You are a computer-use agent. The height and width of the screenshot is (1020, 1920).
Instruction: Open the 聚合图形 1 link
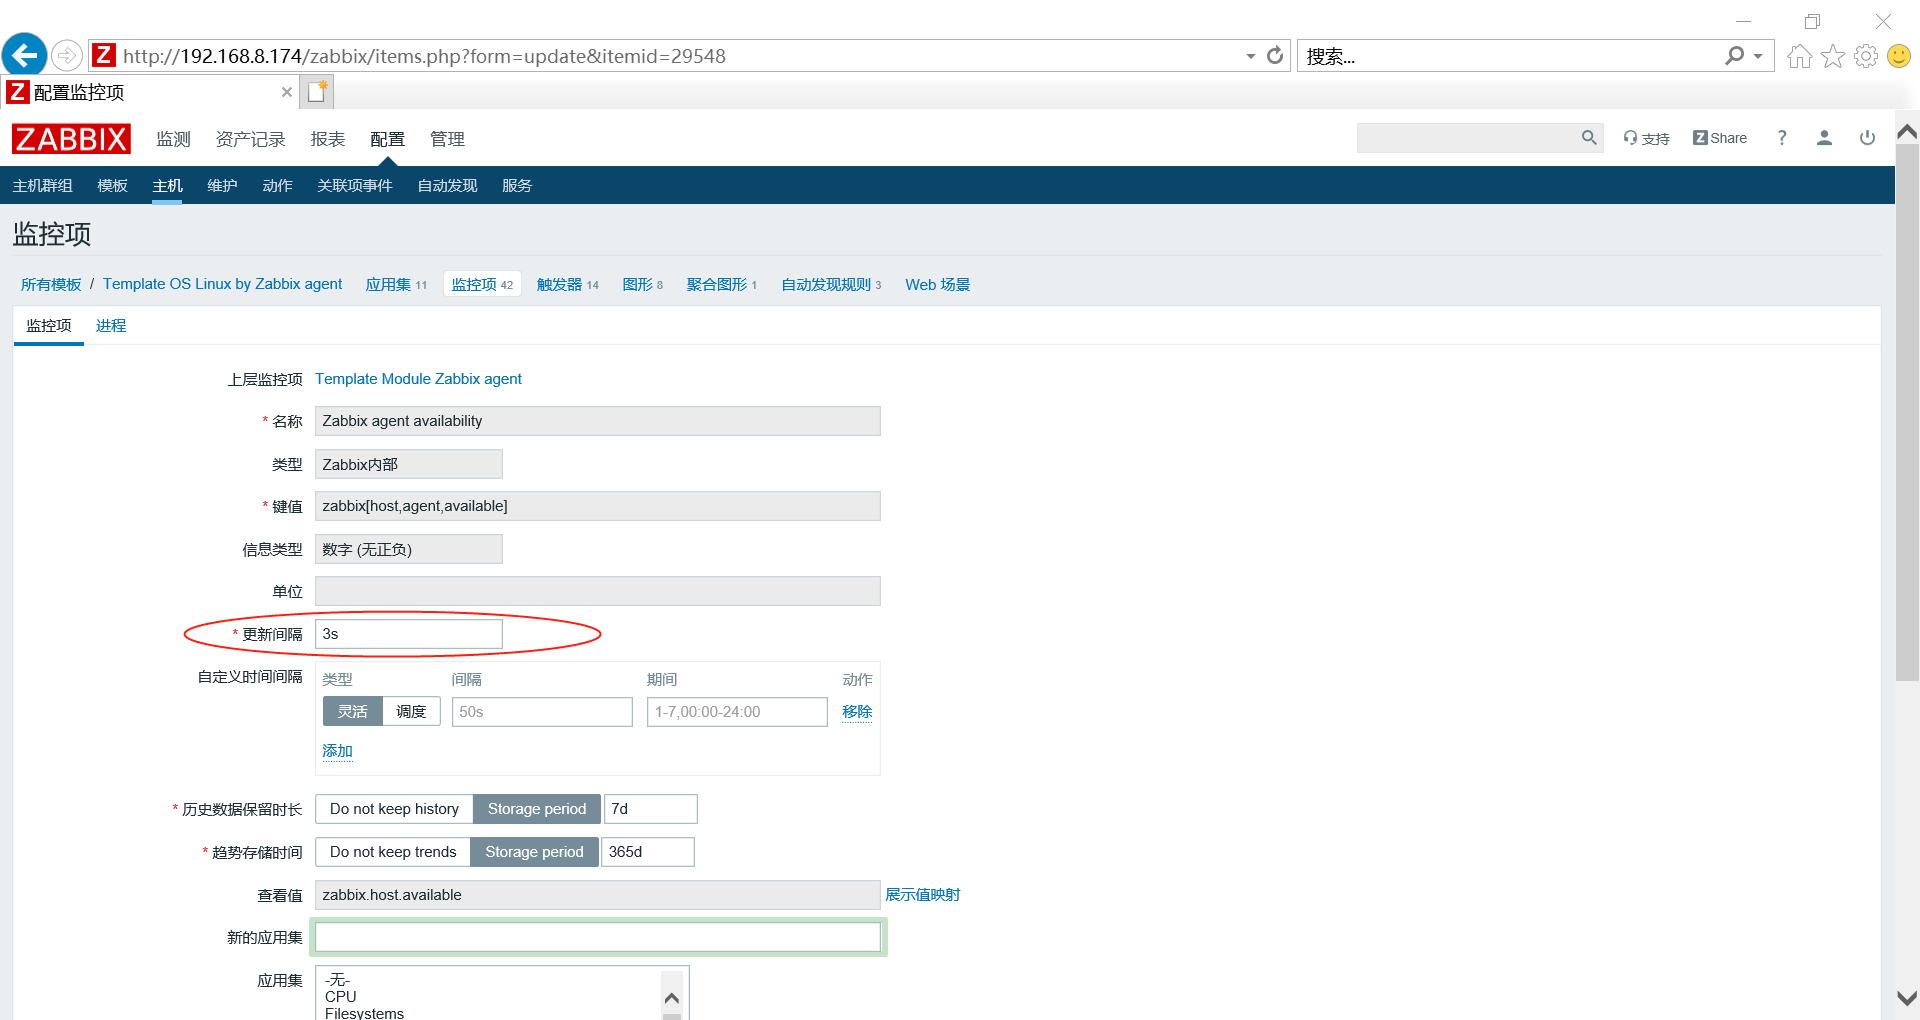(721, 285)
